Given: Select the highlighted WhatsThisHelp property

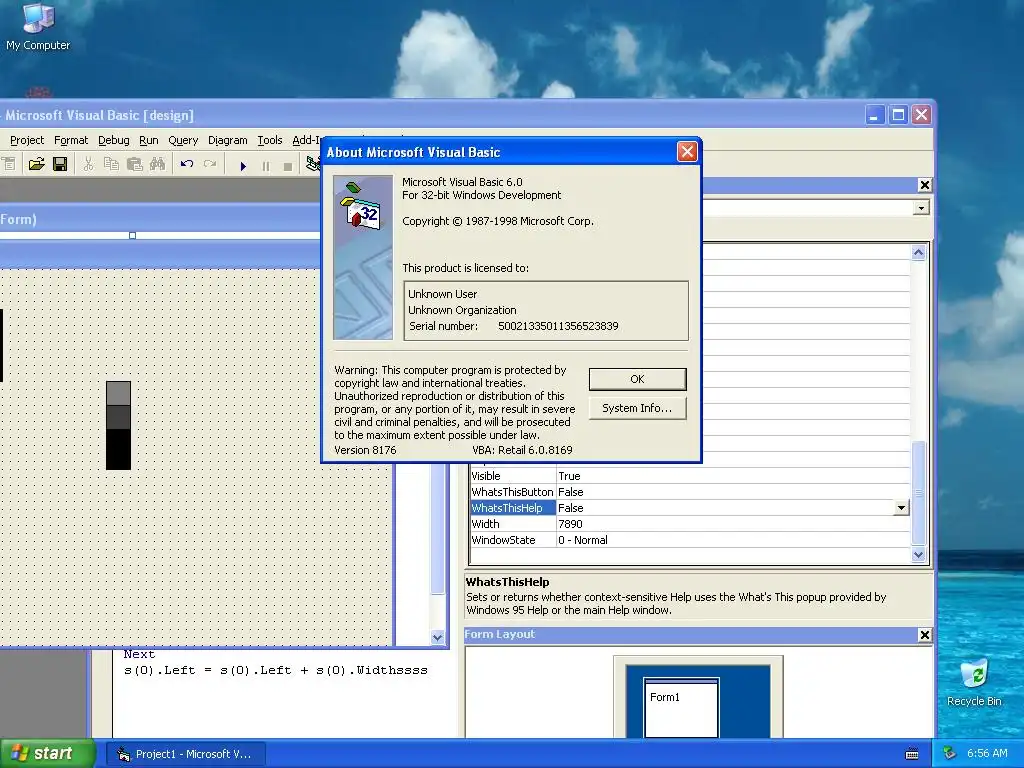Looking at the screenshot, I should coord(513,508).
